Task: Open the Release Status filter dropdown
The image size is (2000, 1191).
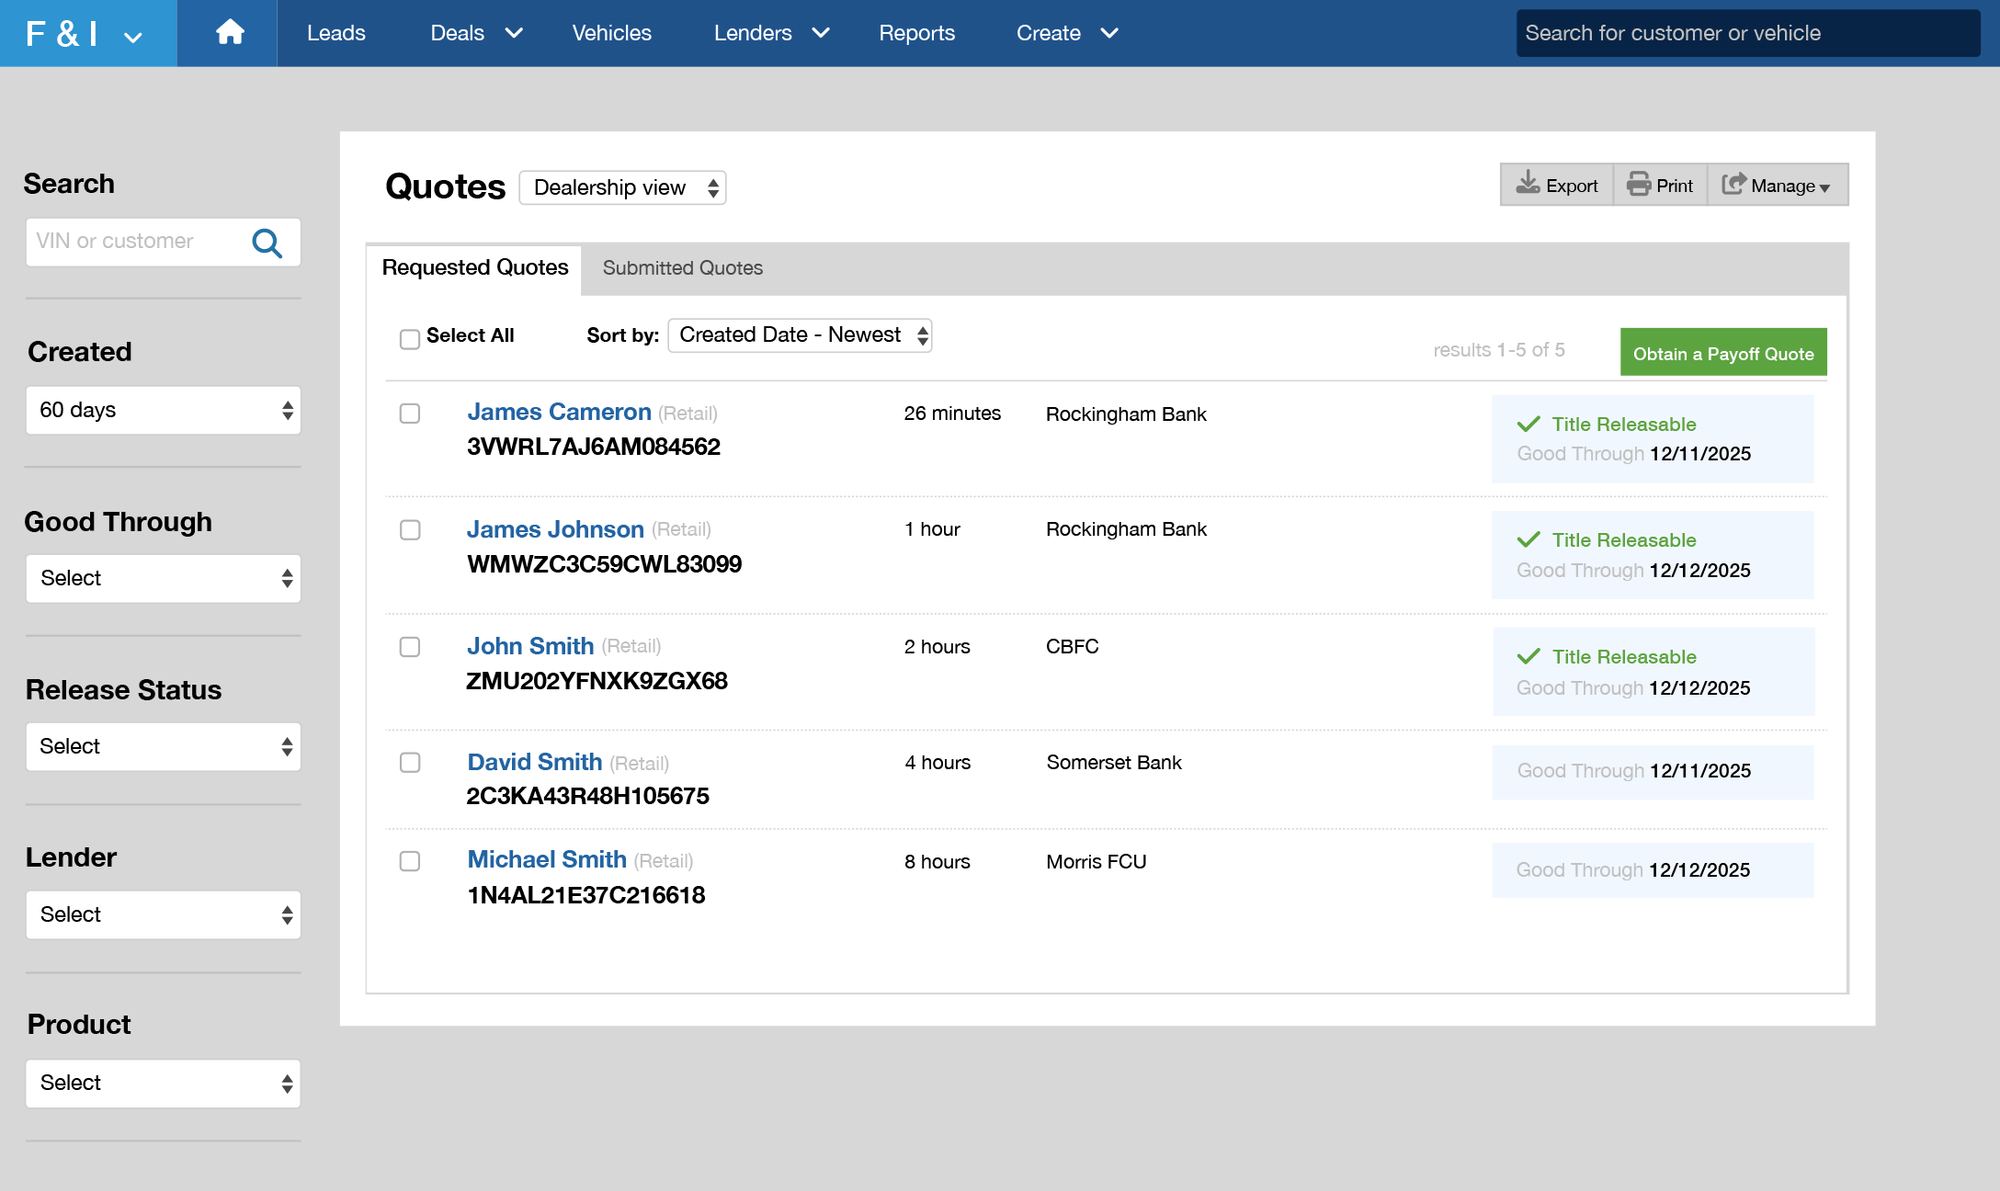Action: coord(163,746)
